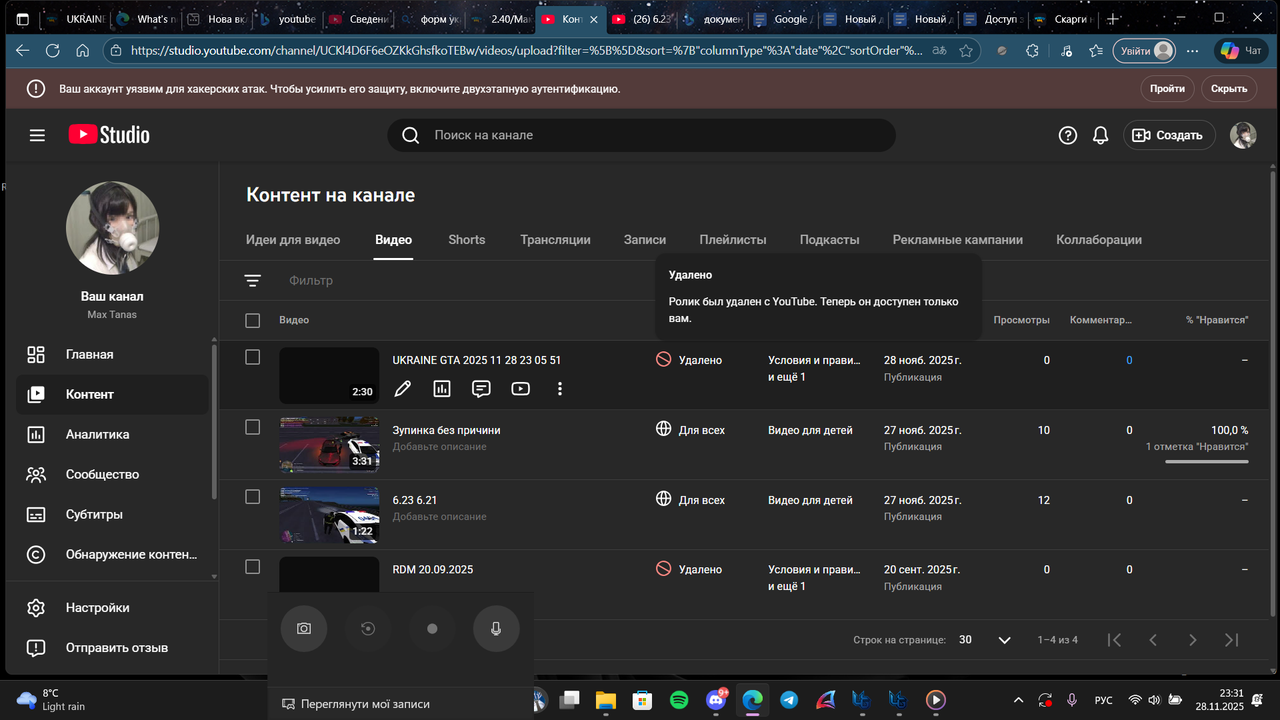This screenshot has width=1280, height=720.
Task: Start recording with the Game Bar record button
Action: click(432, 629)
